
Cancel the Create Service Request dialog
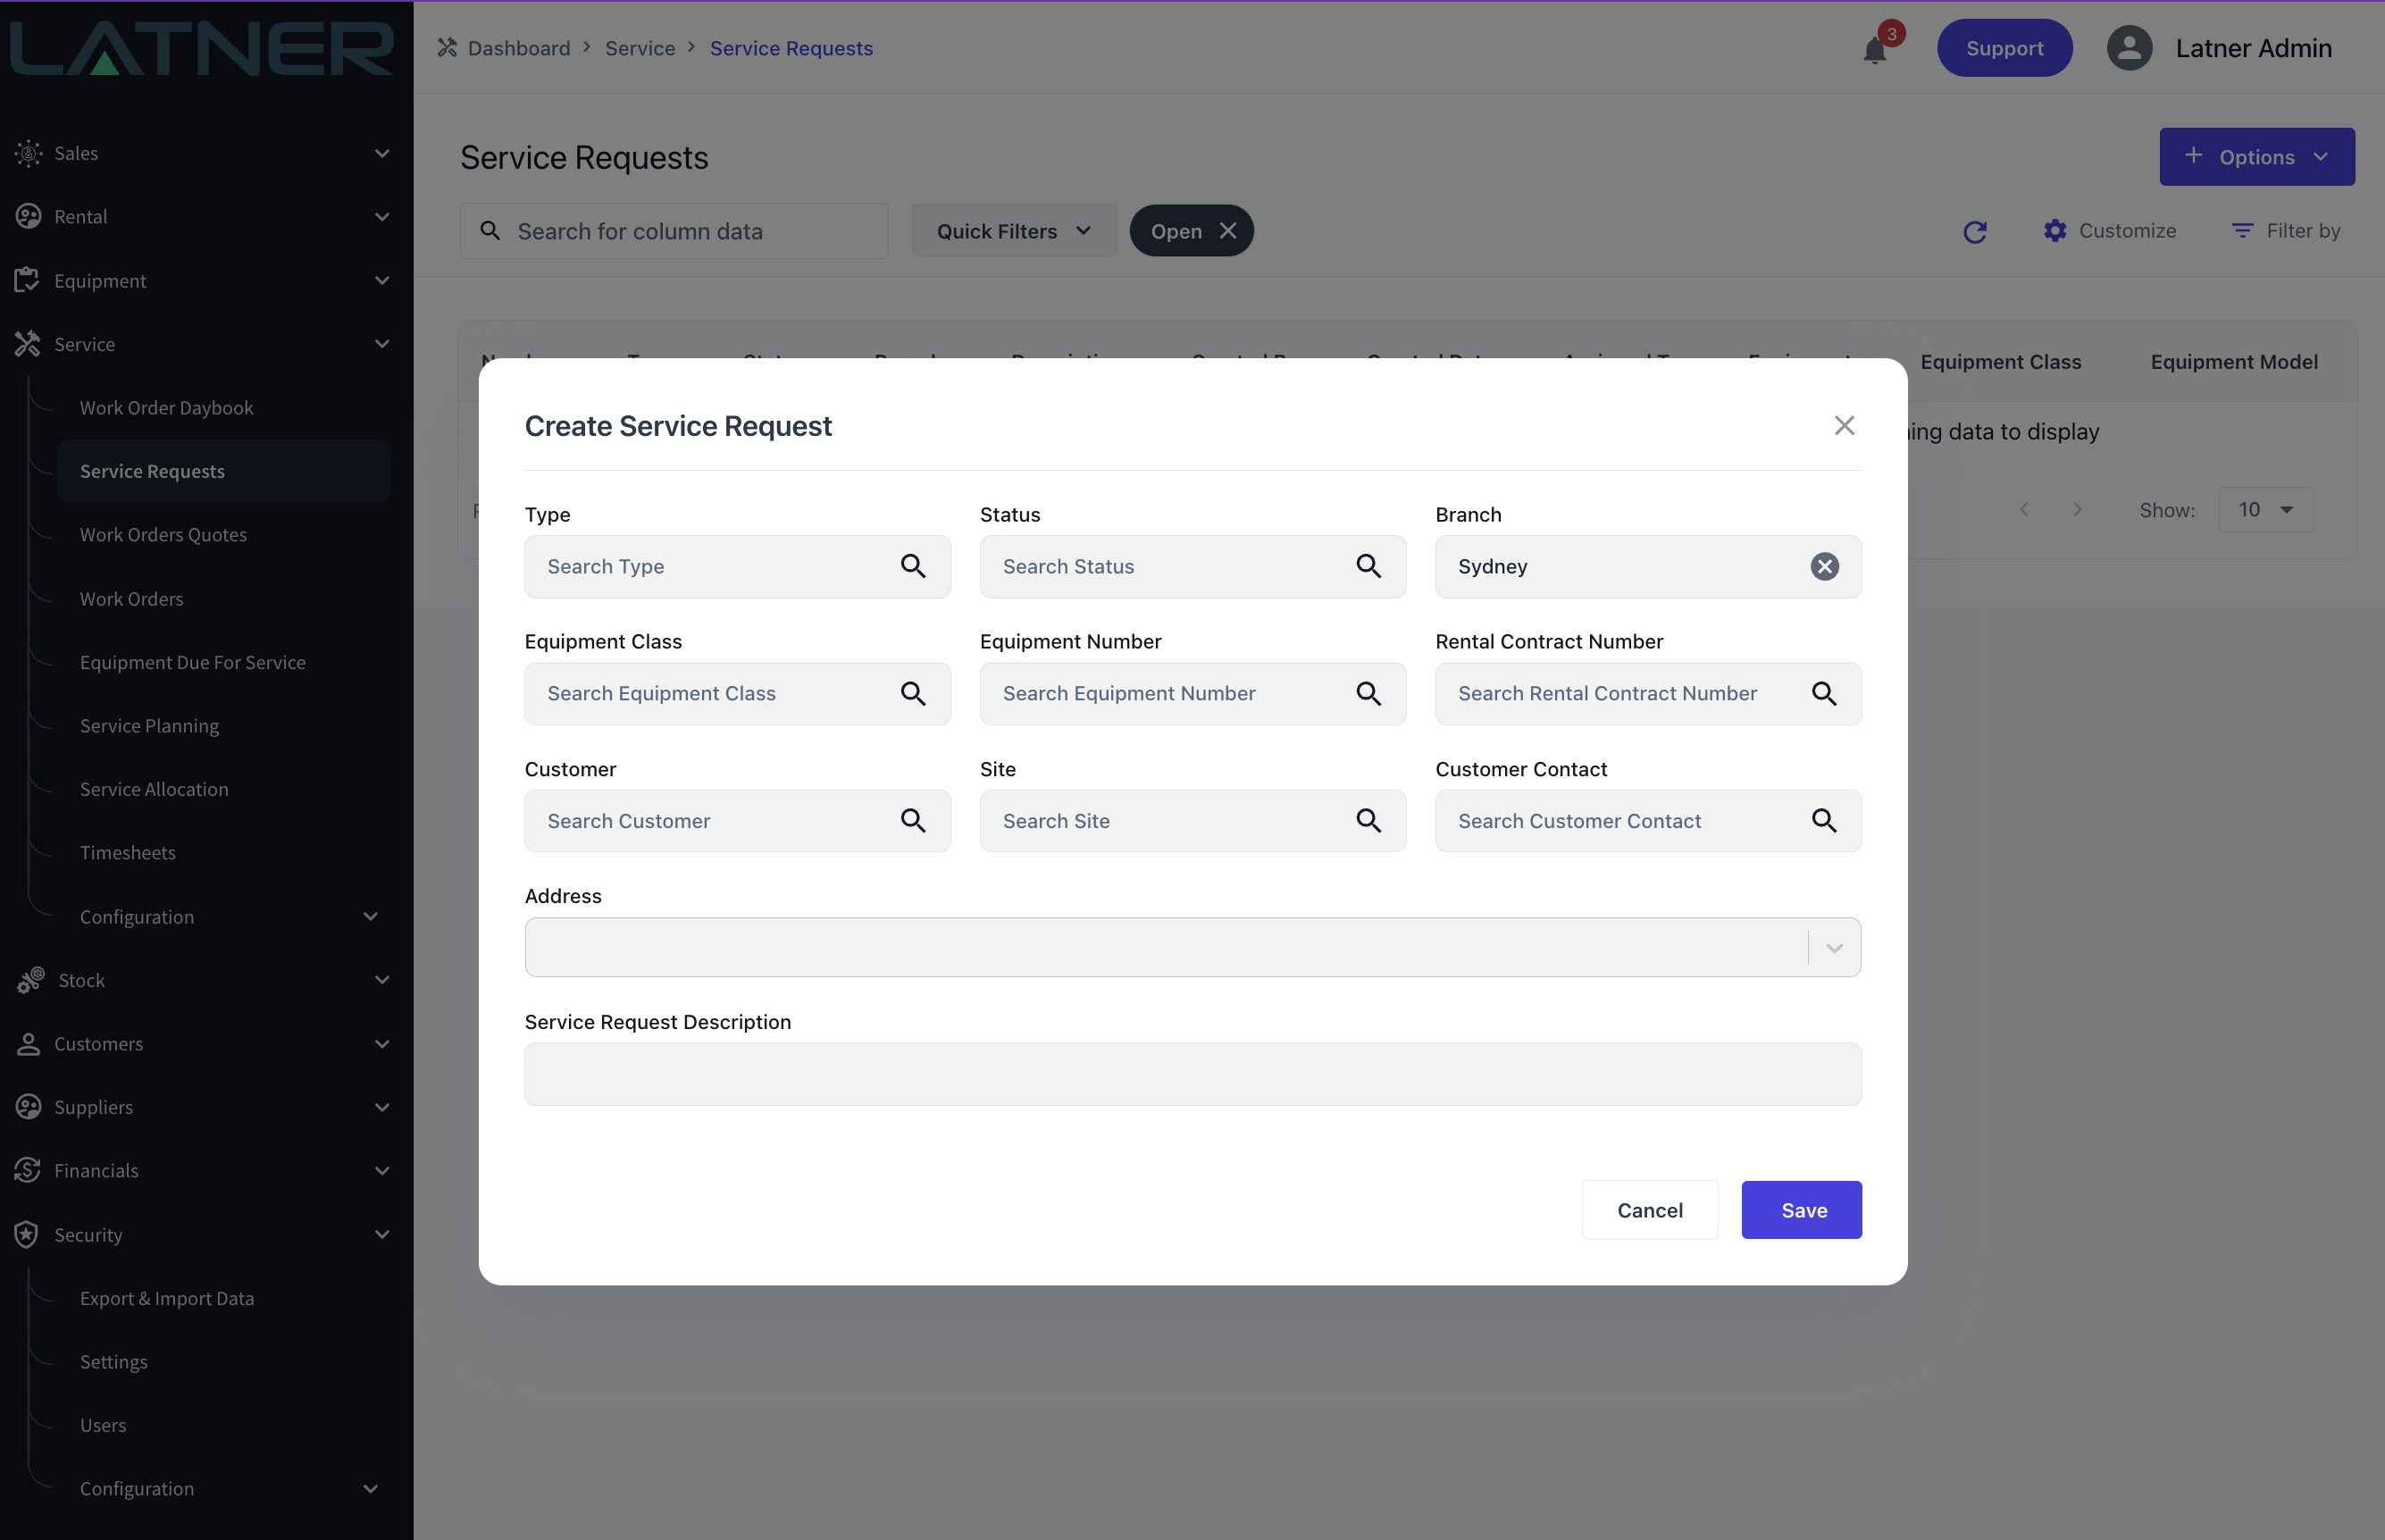[1649, 1210]
